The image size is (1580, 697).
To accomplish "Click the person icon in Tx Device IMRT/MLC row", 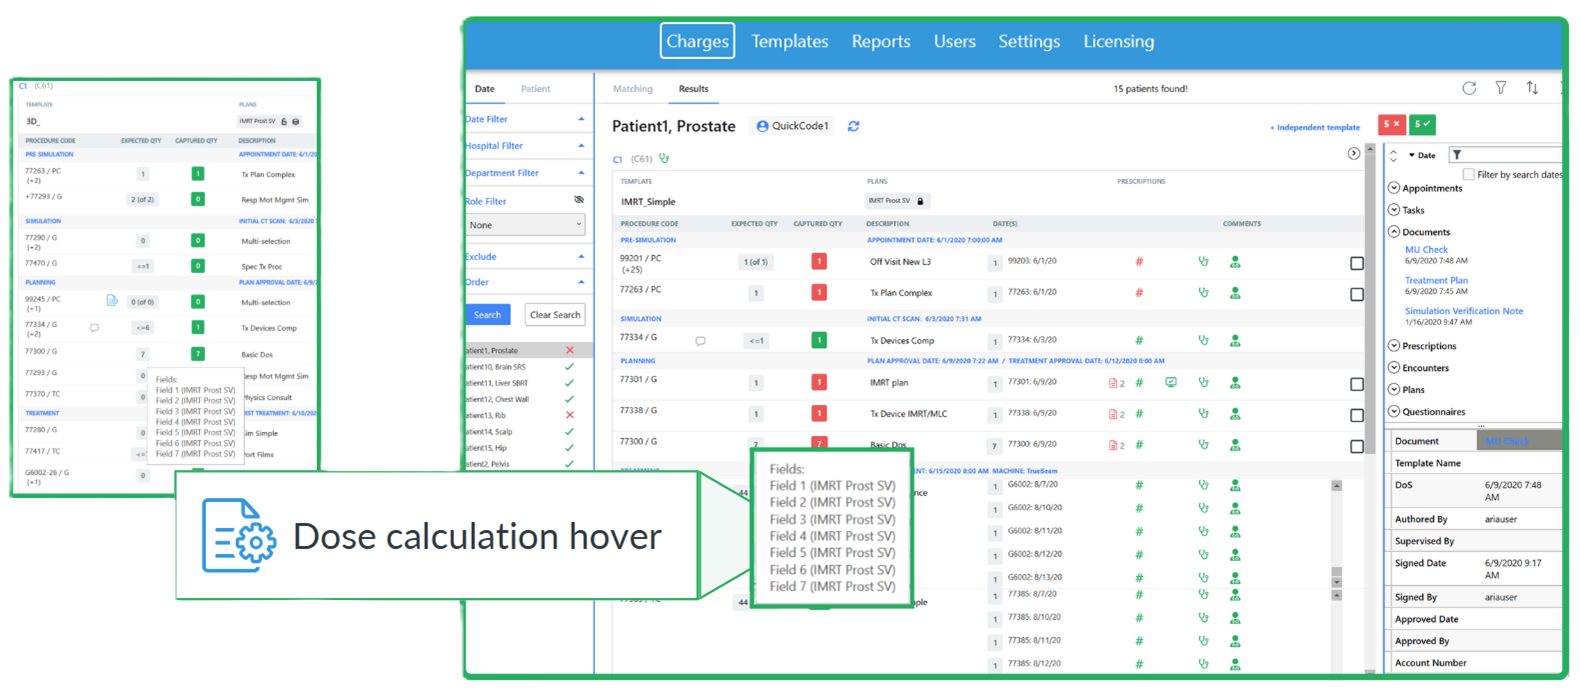I will (x=1235, y=414).
